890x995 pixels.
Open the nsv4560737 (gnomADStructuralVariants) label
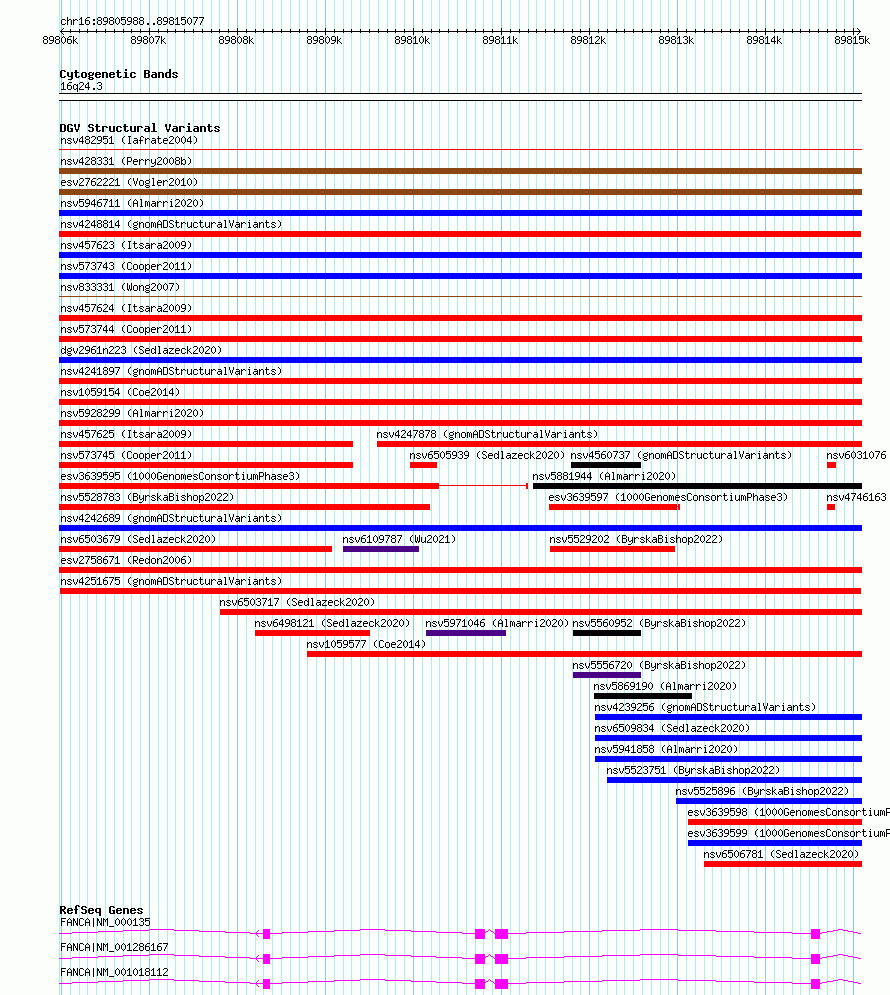[681, 454]
